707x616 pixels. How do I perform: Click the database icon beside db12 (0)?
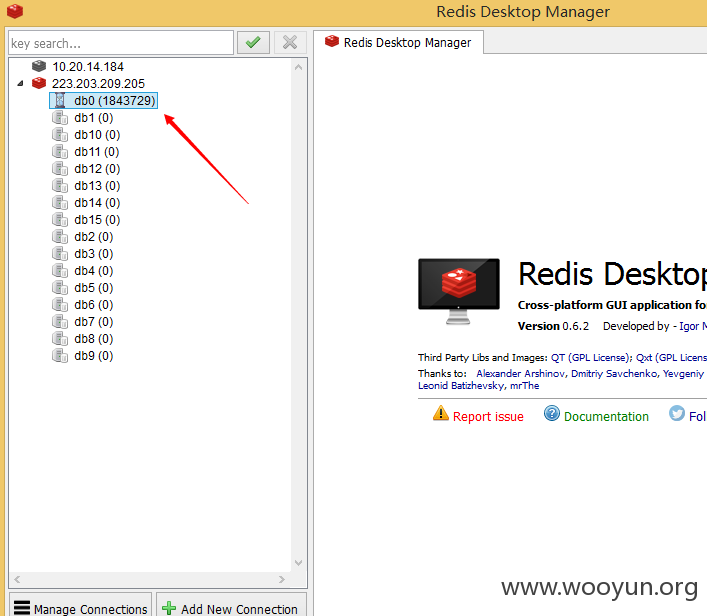[x=60, y=169]
